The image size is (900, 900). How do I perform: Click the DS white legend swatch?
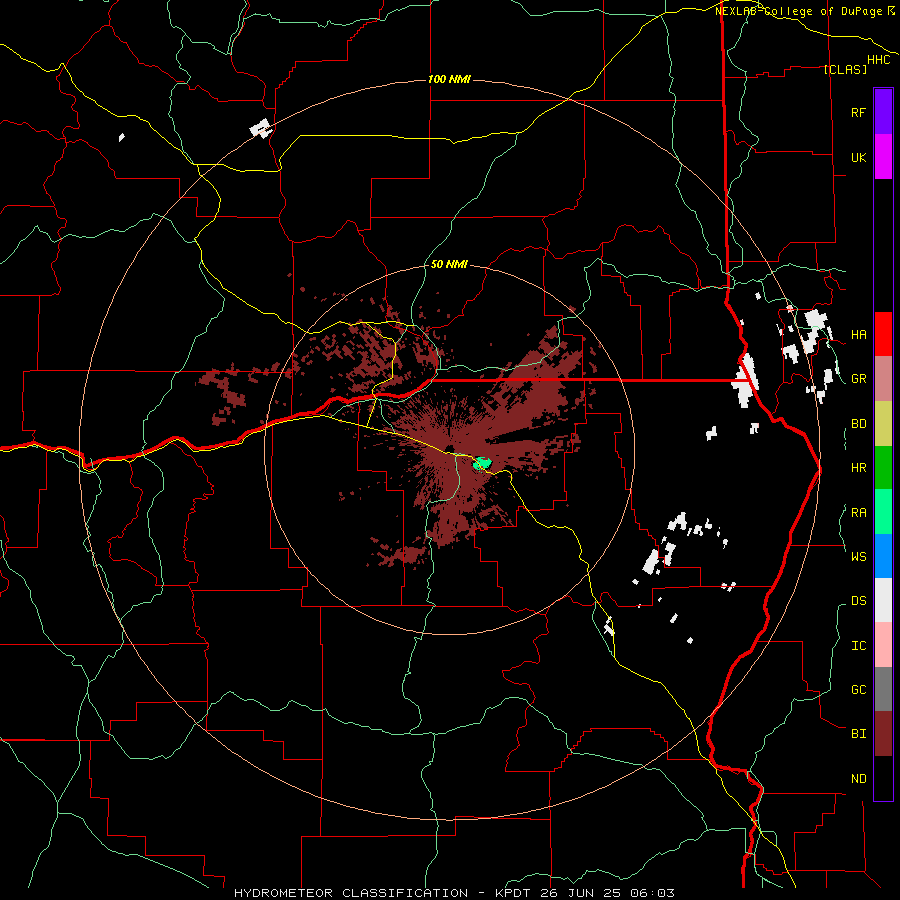[x=883, y=600]
